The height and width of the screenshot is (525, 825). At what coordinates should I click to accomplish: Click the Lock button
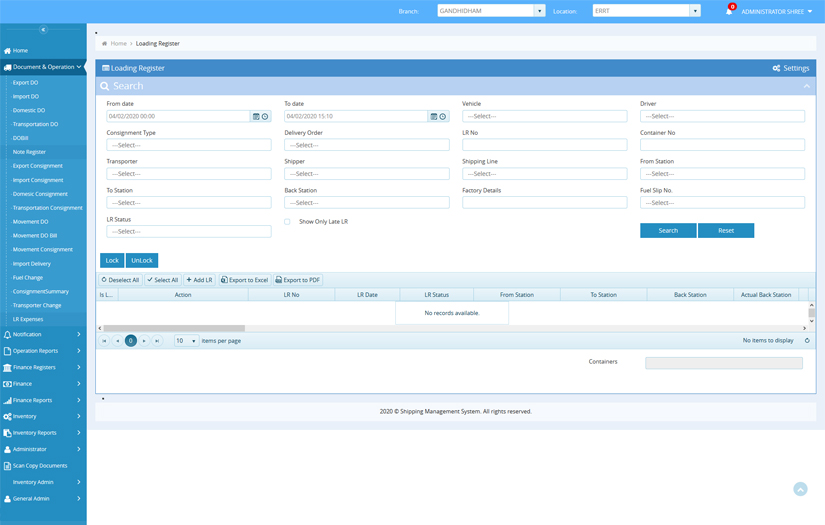[112, 260]
